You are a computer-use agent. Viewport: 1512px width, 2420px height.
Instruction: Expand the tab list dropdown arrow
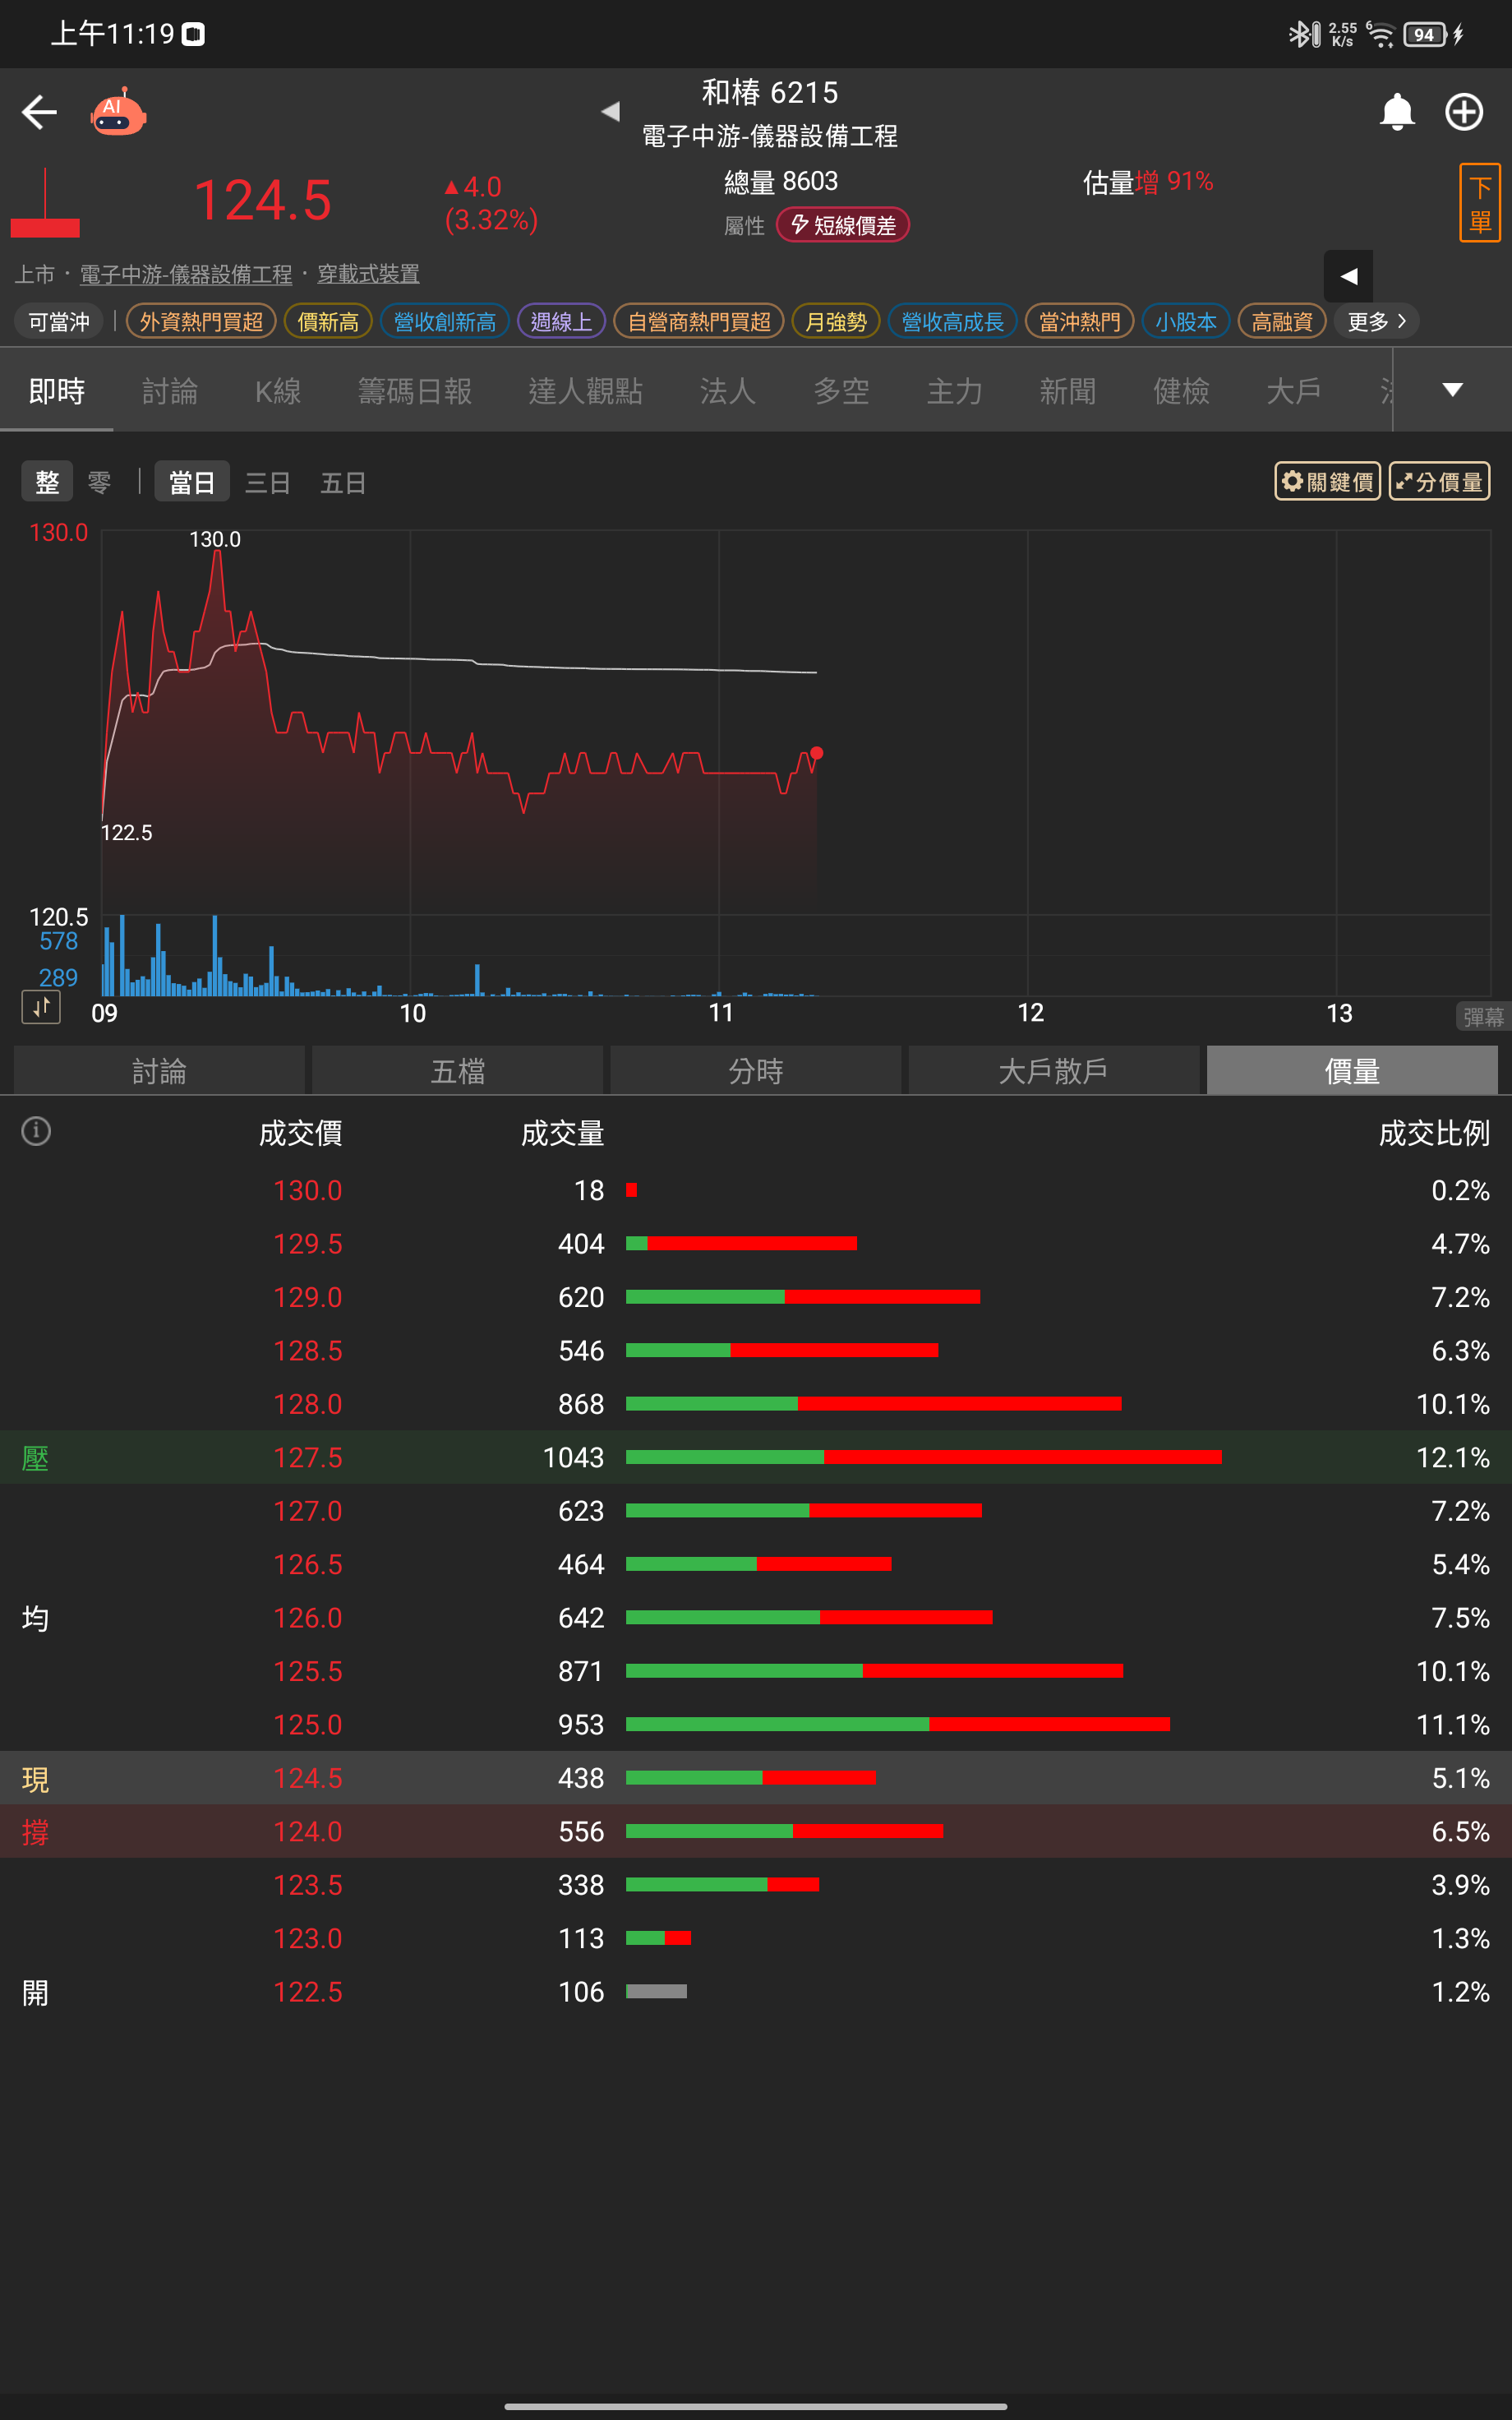[x=1452, y=390]
